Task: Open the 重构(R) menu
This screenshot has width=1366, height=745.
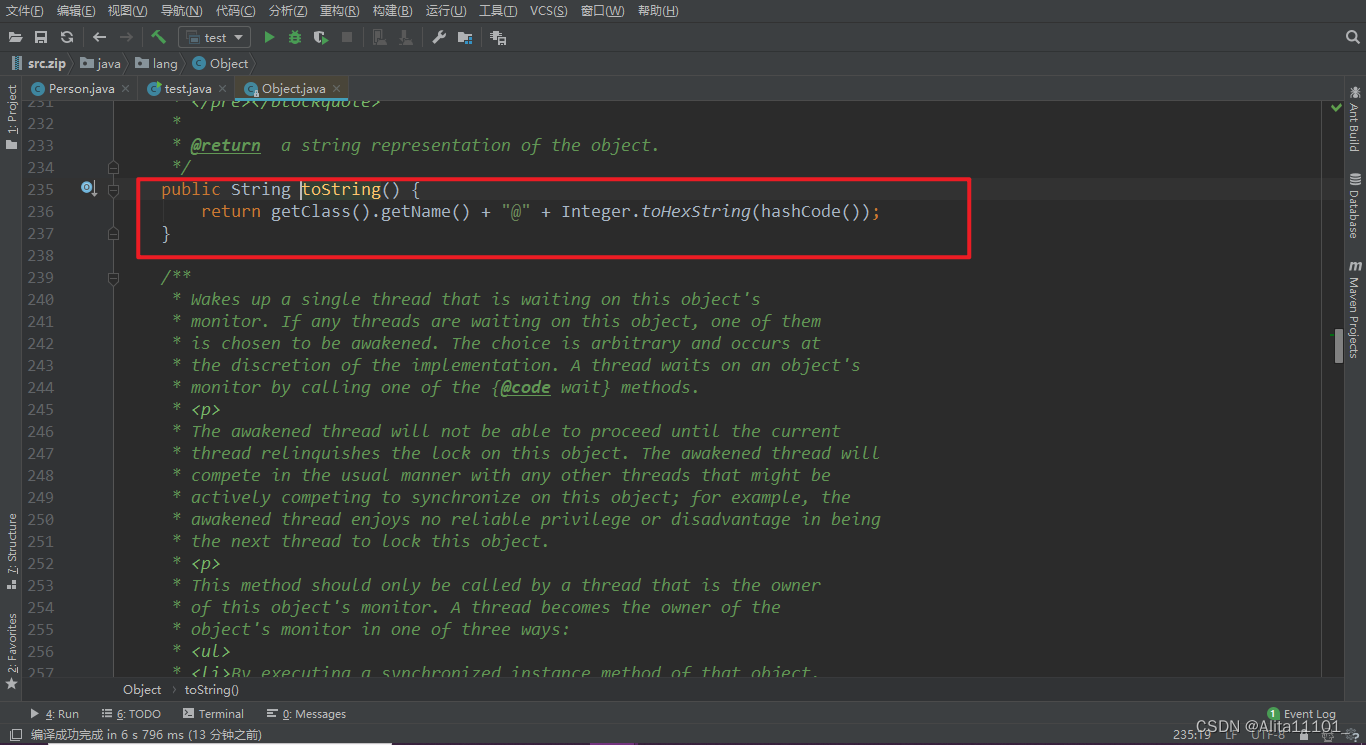Action: pos(339,10)
